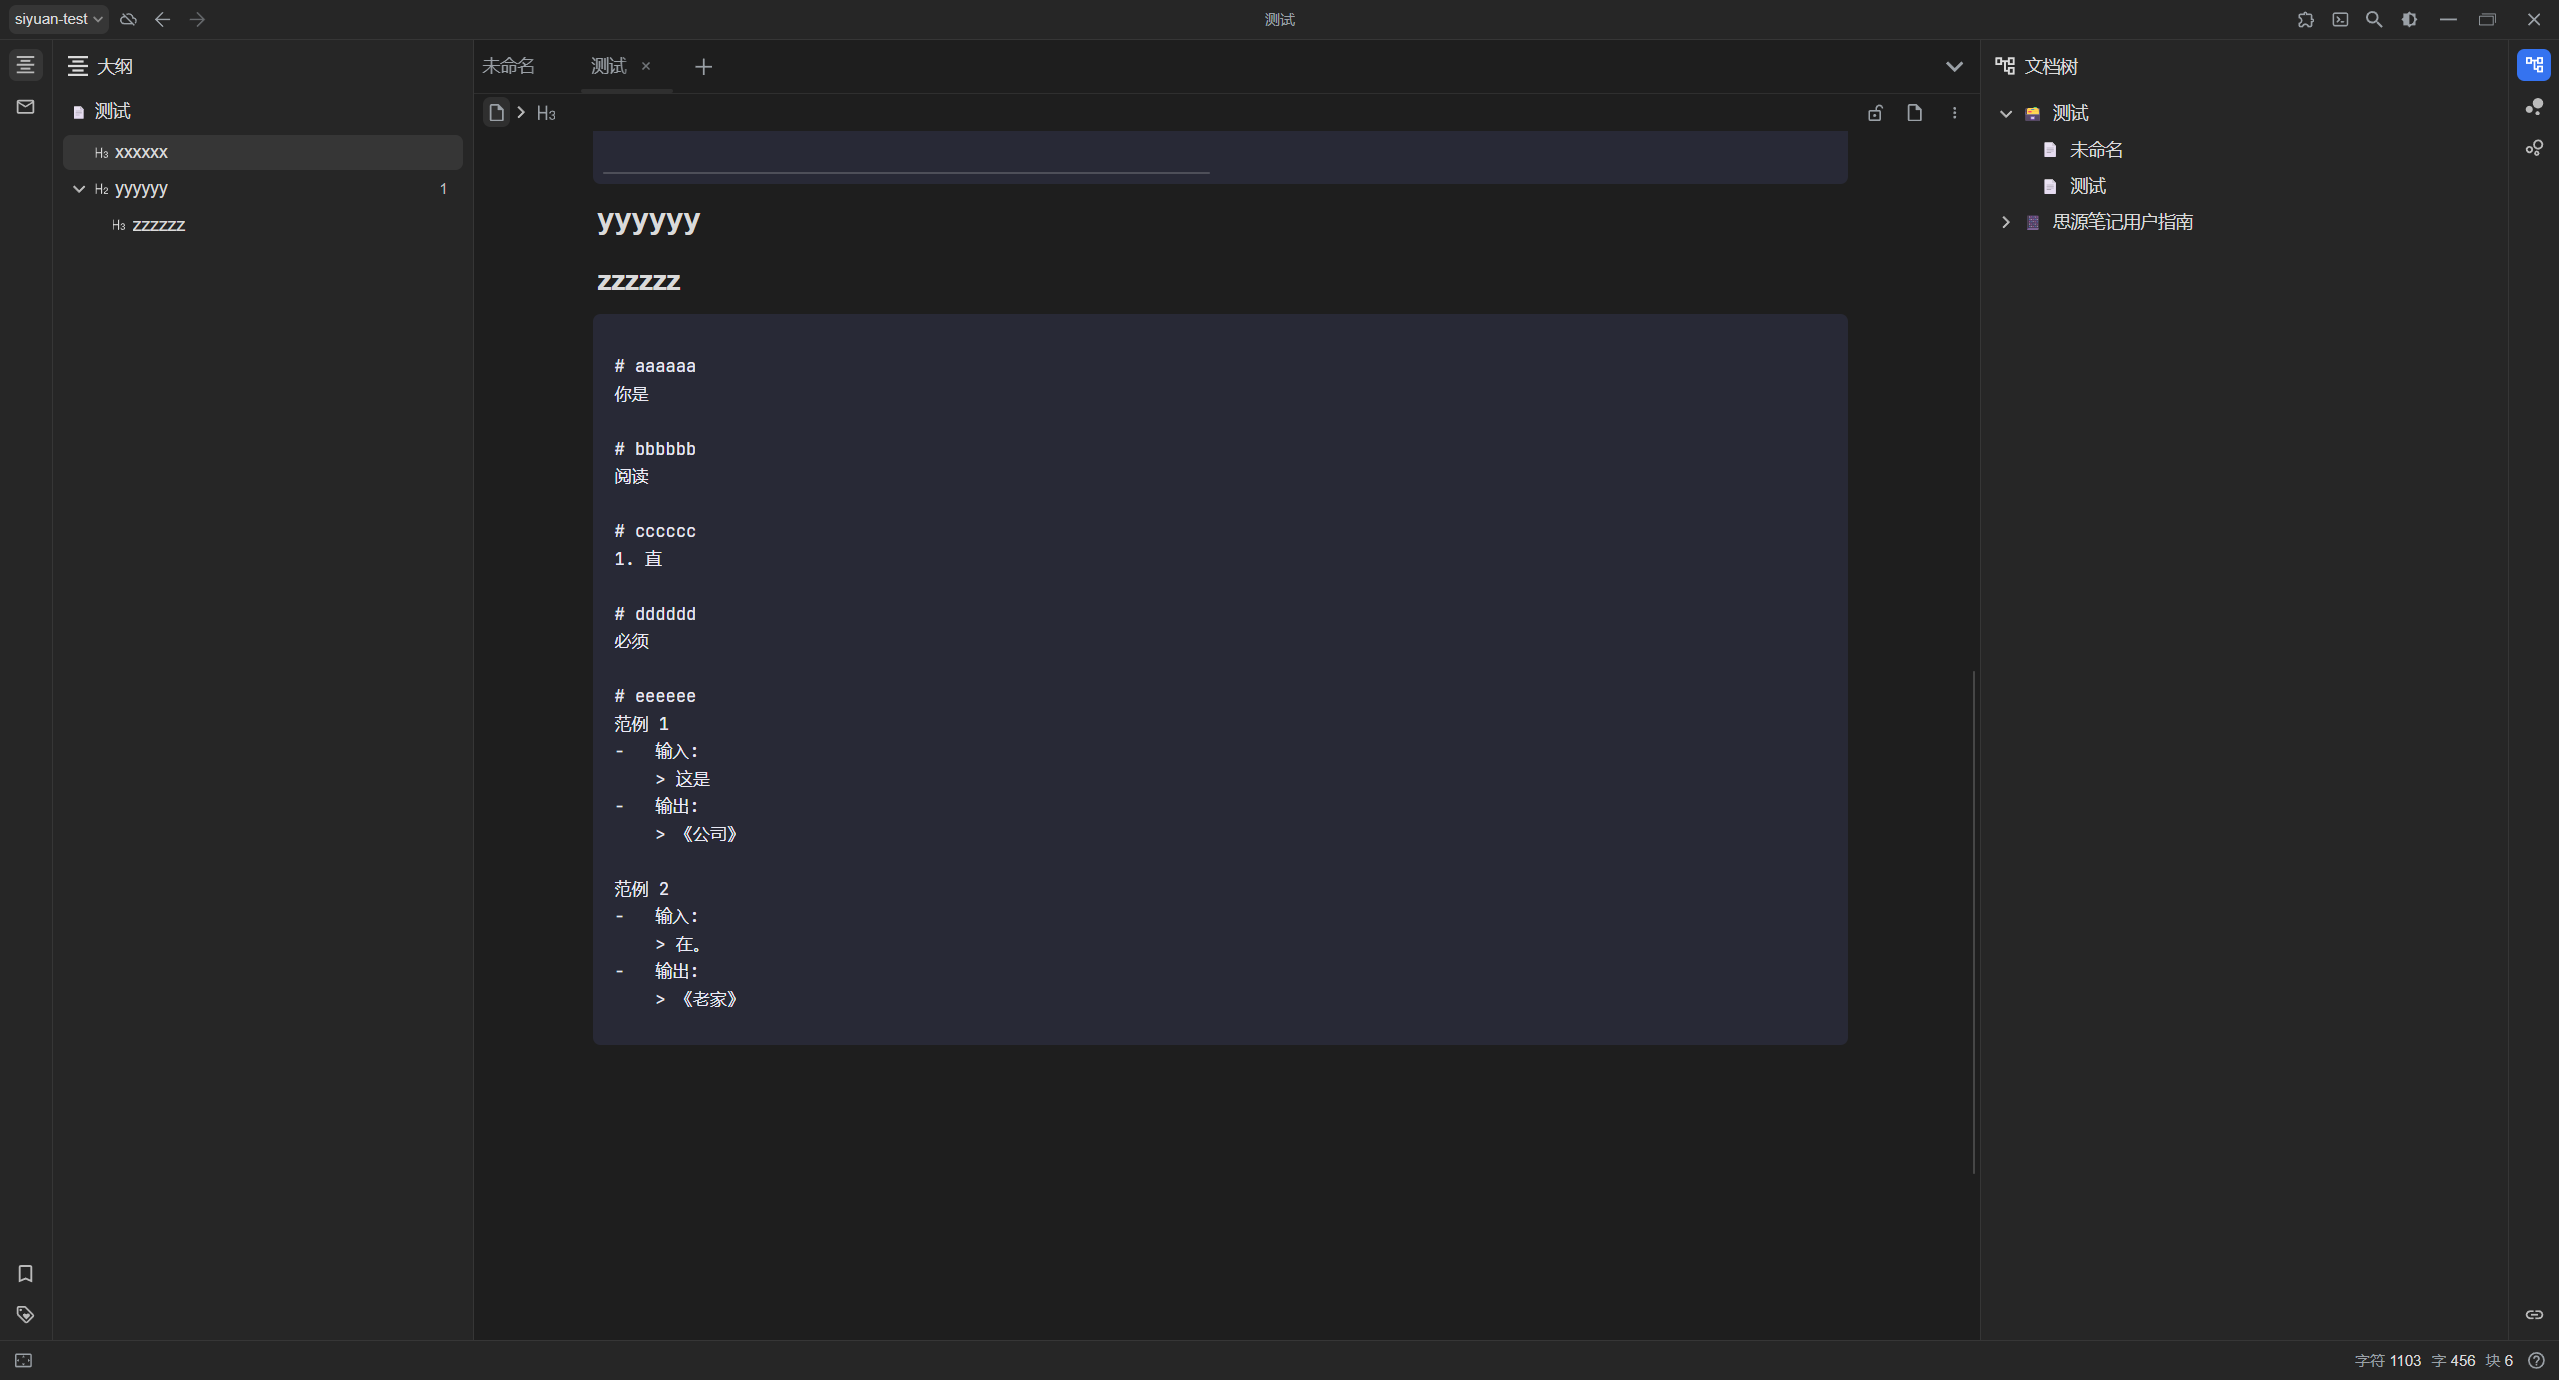Click the cloud sync status icon

pyautogui.click(x=128, y=19)
